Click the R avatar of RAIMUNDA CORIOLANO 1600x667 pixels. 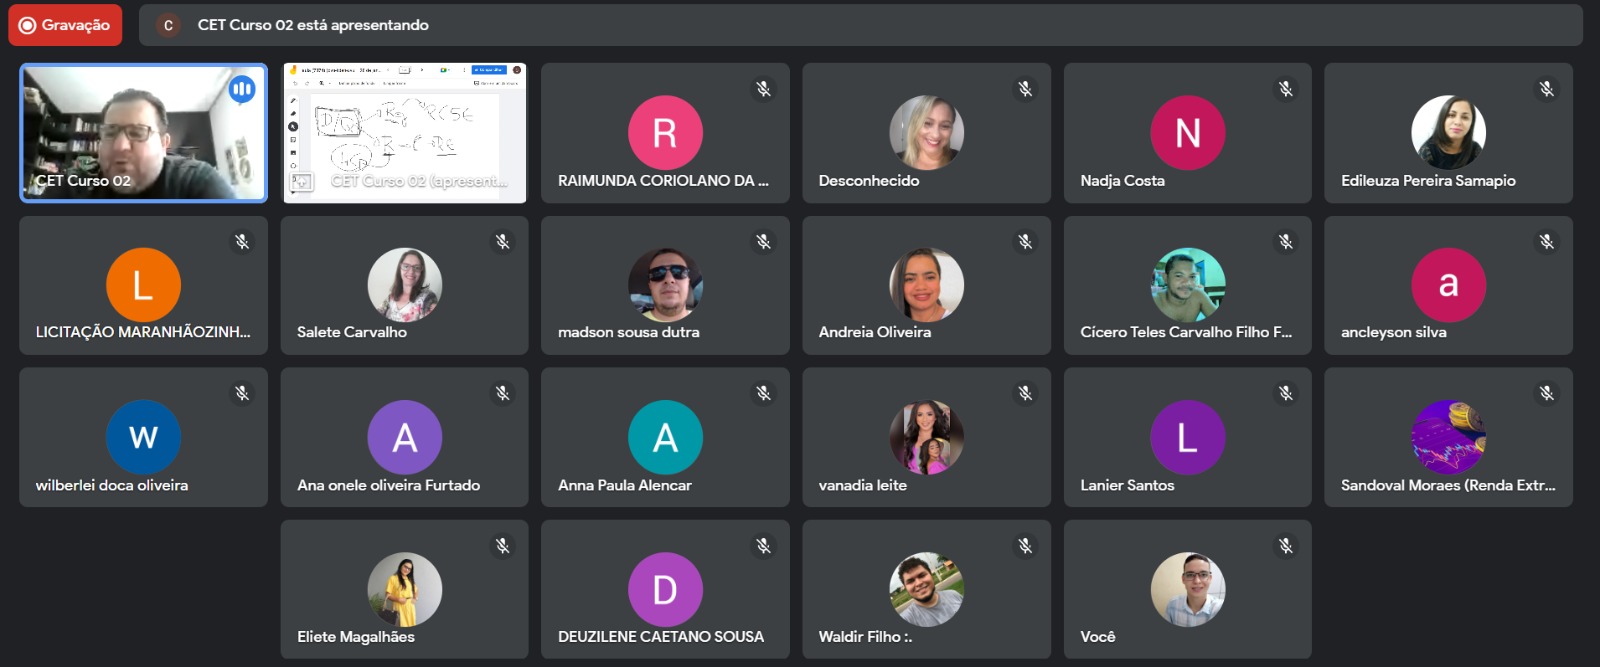click(x=665, y=132)
